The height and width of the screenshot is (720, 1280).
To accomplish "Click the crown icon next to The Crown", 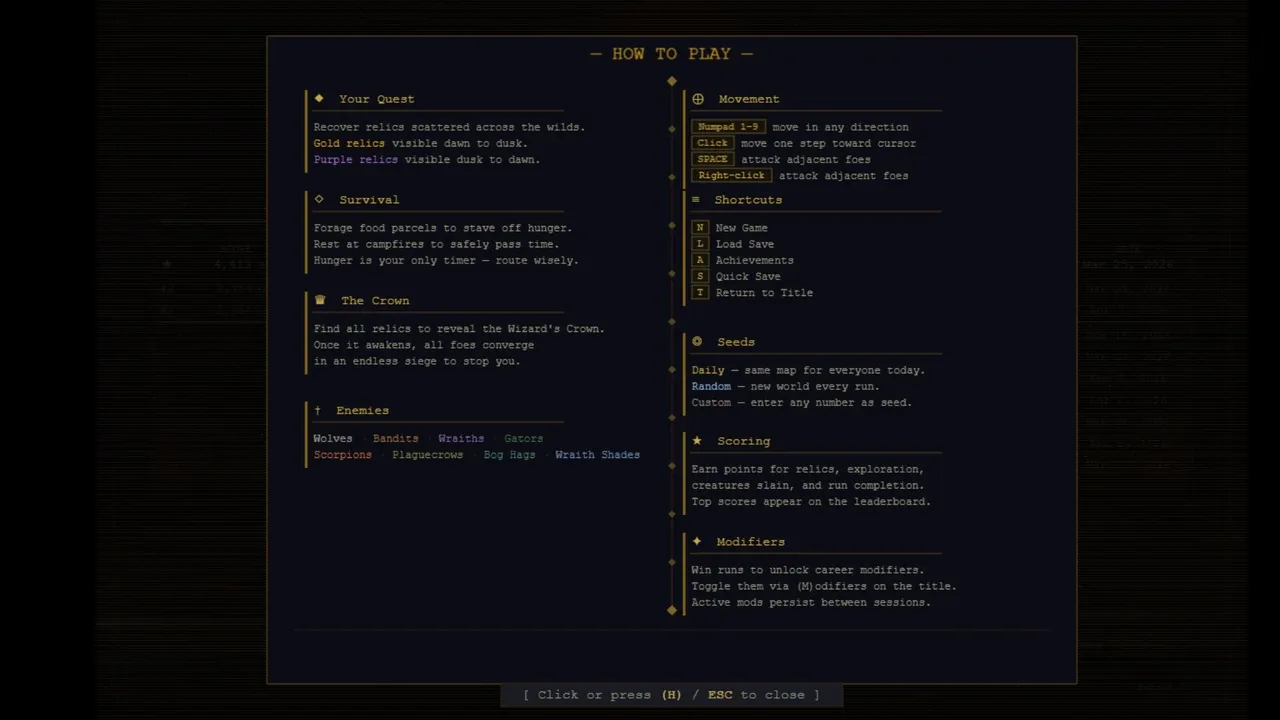I will [320, 300].
